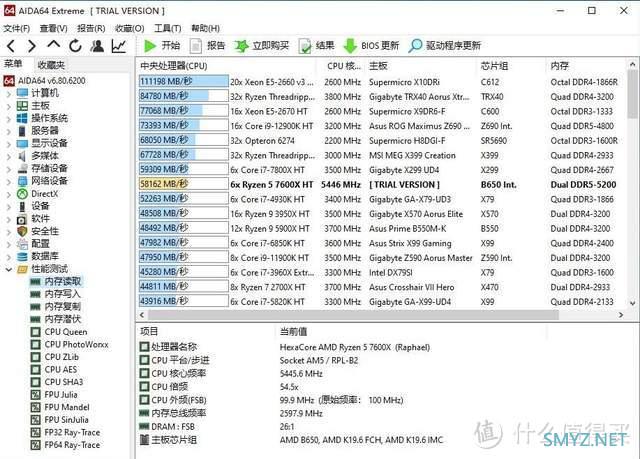Select the FP32 Ray-Trace benchmark
The width and height of the screenshot is (640, 459).
[65, 432]
